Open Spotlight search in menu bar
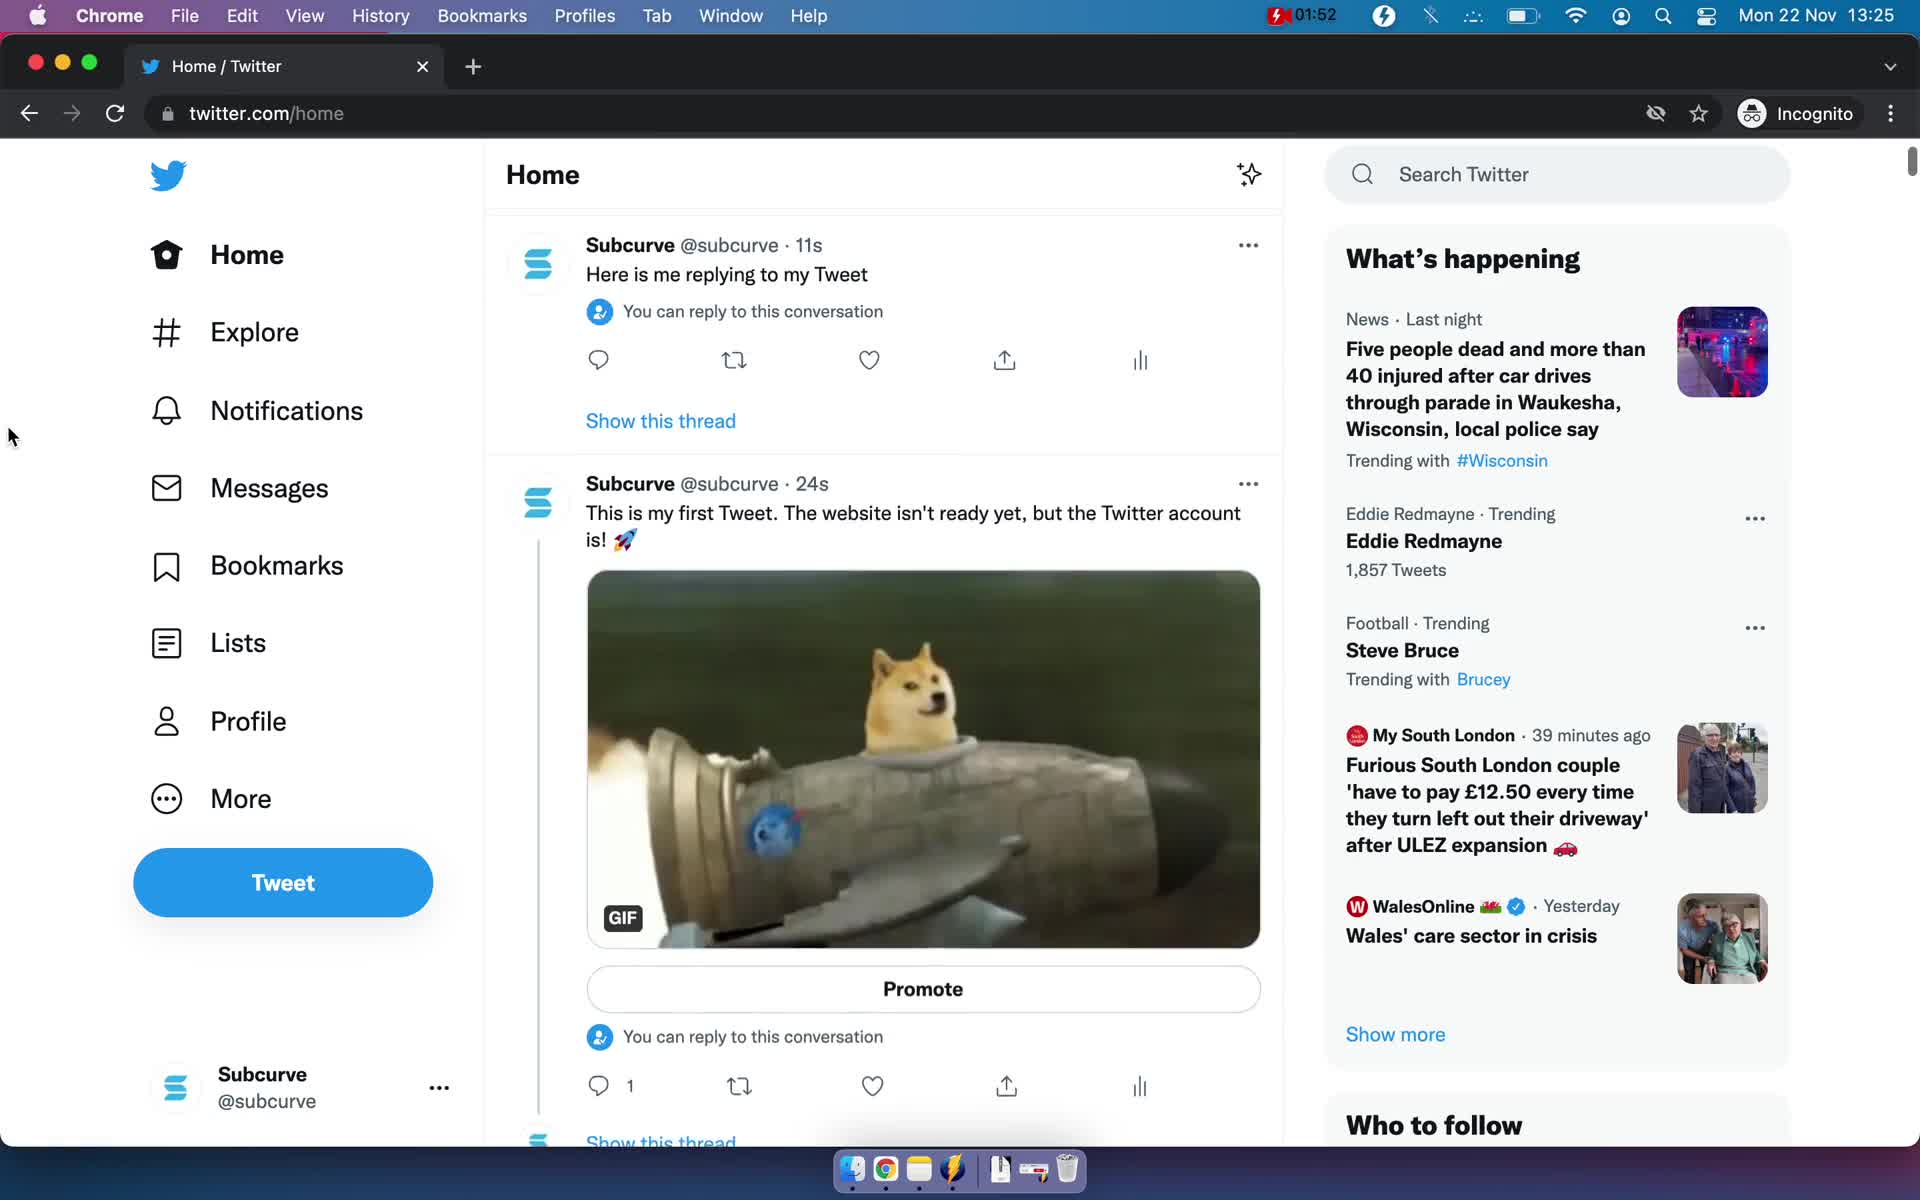This screenshot has height=1200, width=1920. click(x=1663, y=16)
